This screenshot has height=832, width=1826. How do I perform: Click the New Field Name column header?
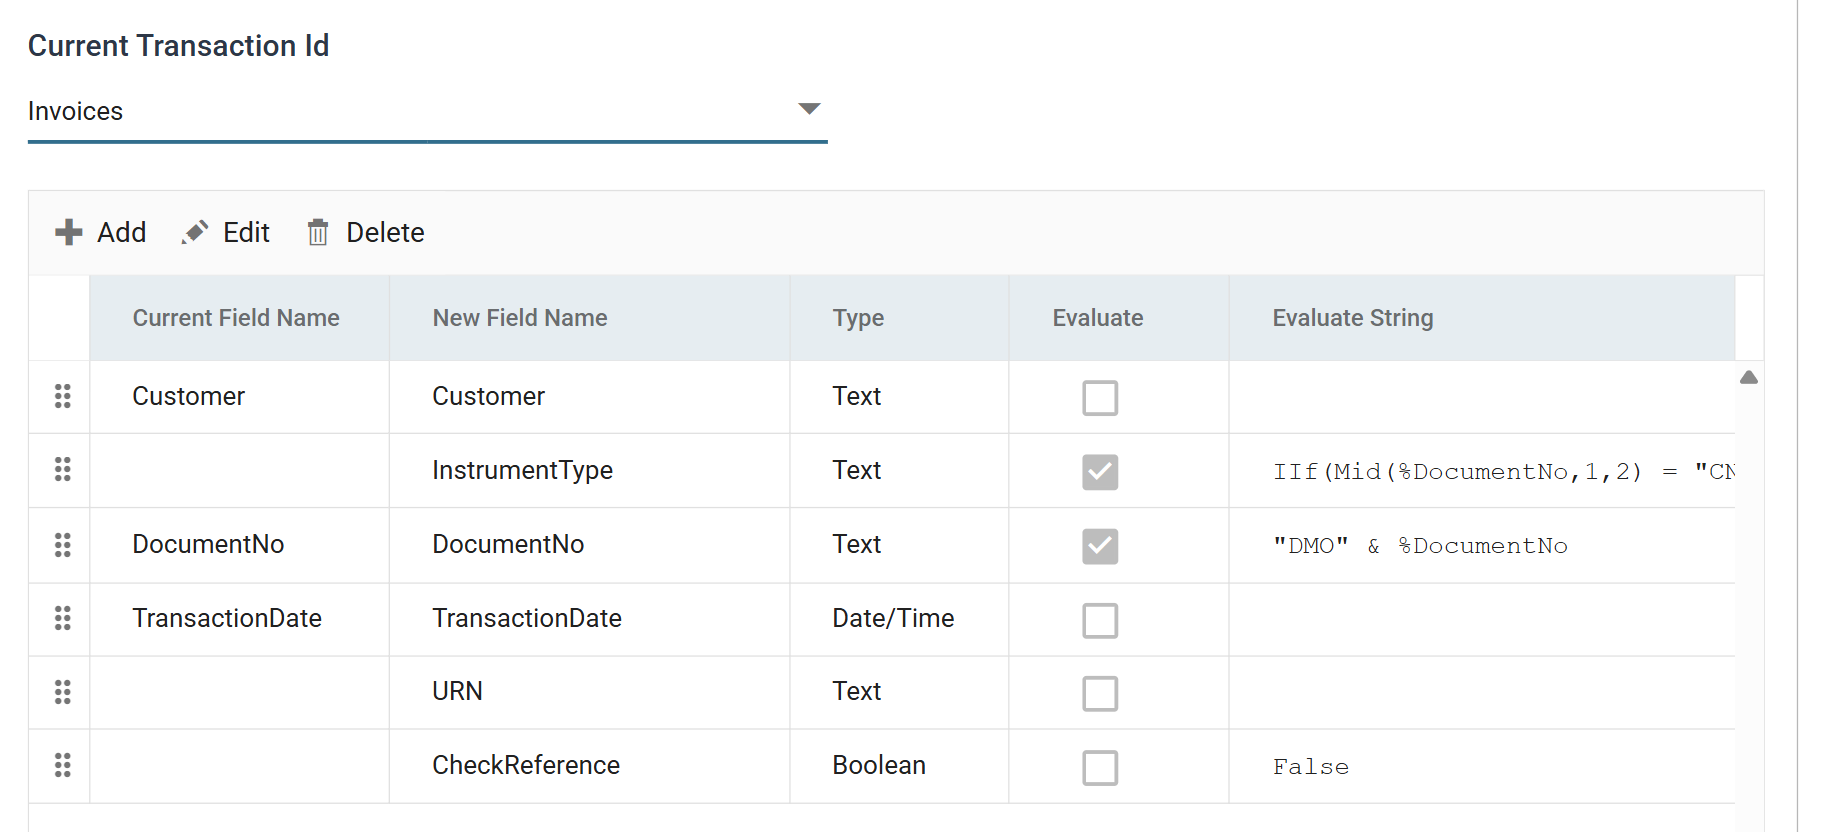tap(589, 318)
